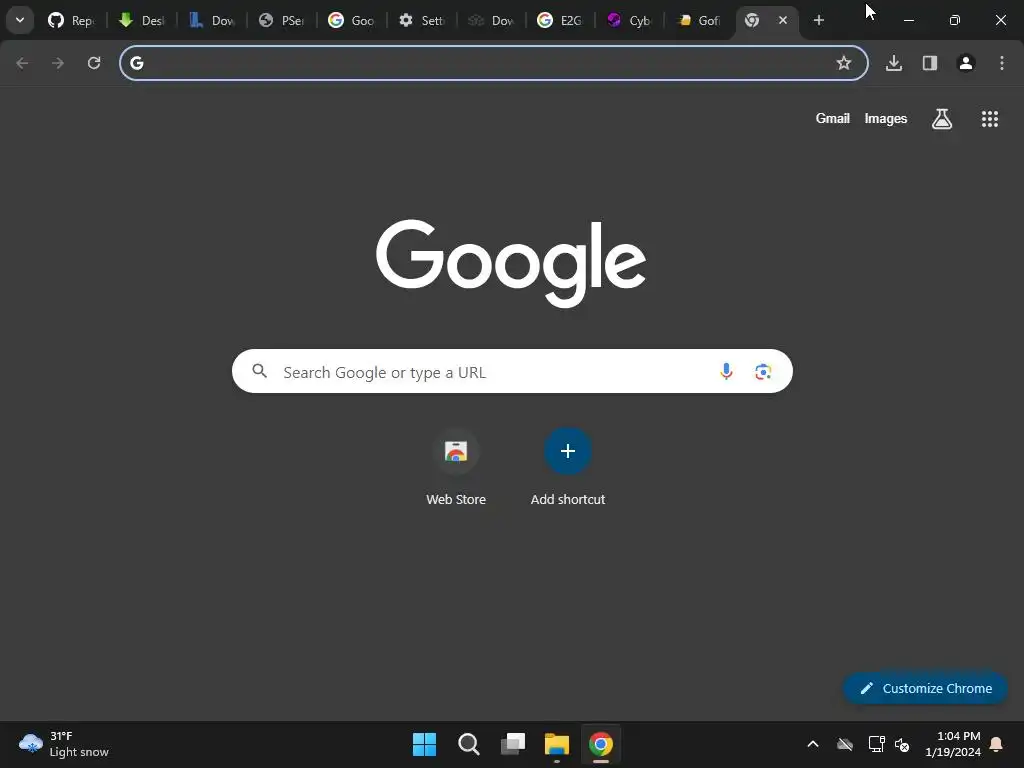Click the Add shortcut button

[568, 468]
